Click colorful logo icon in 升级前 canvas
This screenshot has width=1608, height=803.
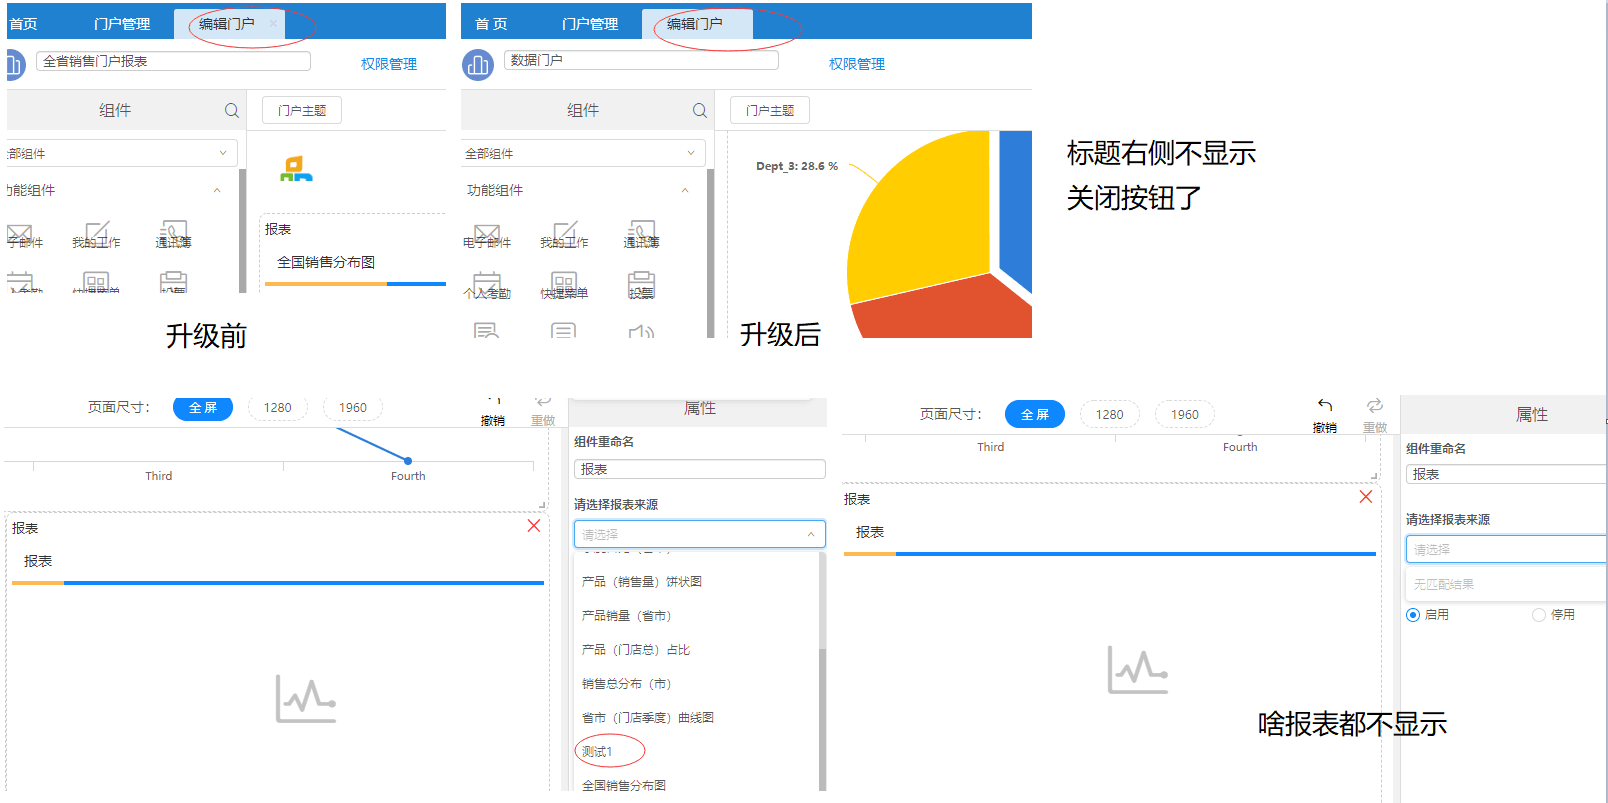[x=296, y=169]
